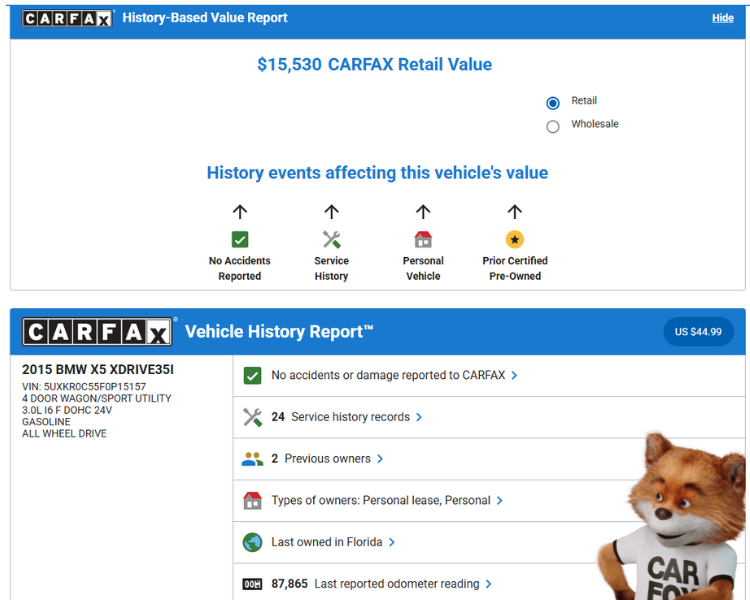Select the Wholesale radio button
The image size is (750, 600).
click(x=552, y=126)
